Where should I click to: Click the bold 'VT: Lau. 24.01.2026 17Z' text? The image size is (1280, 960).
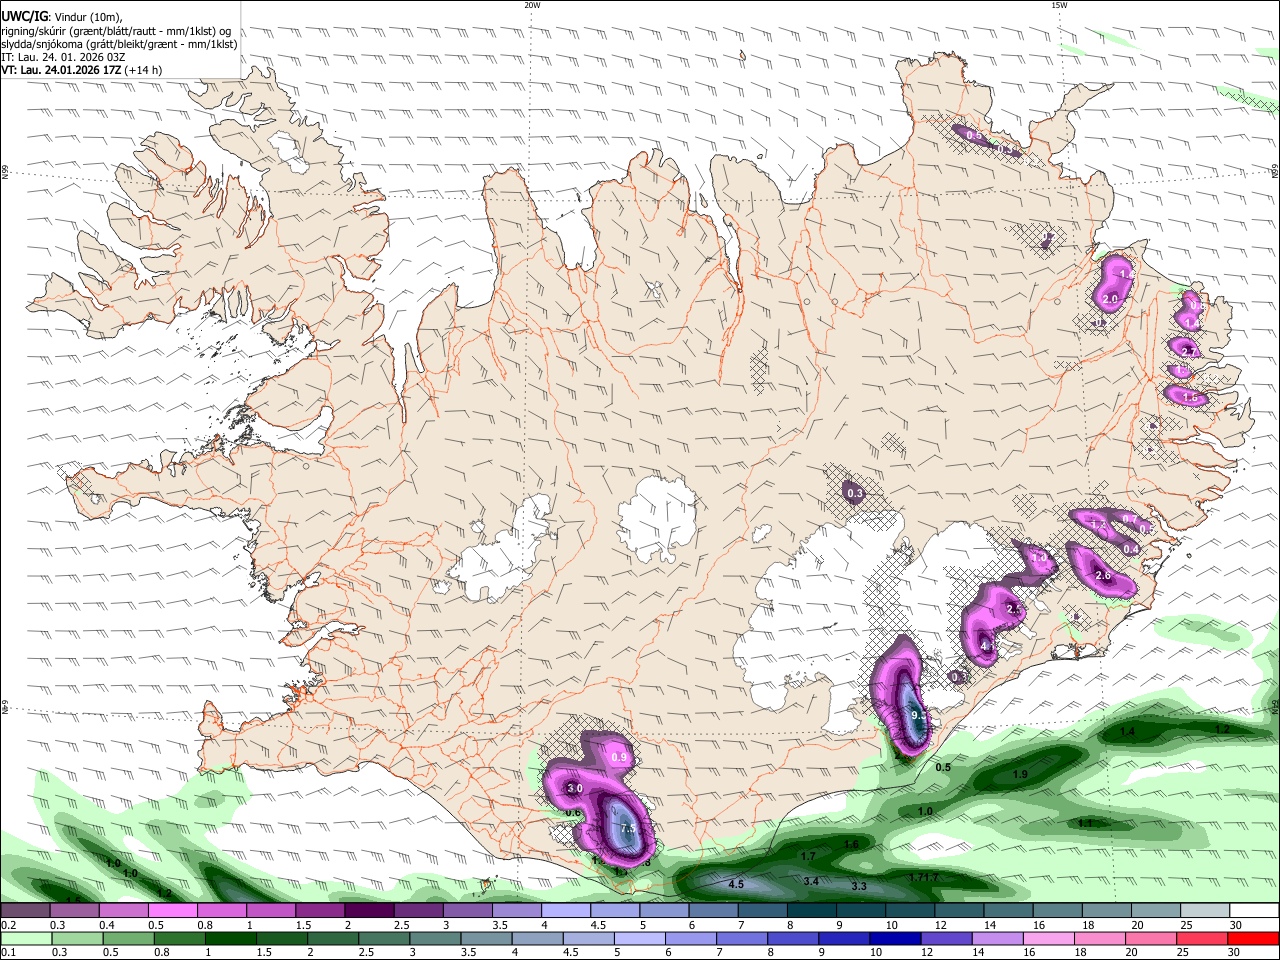61,70
